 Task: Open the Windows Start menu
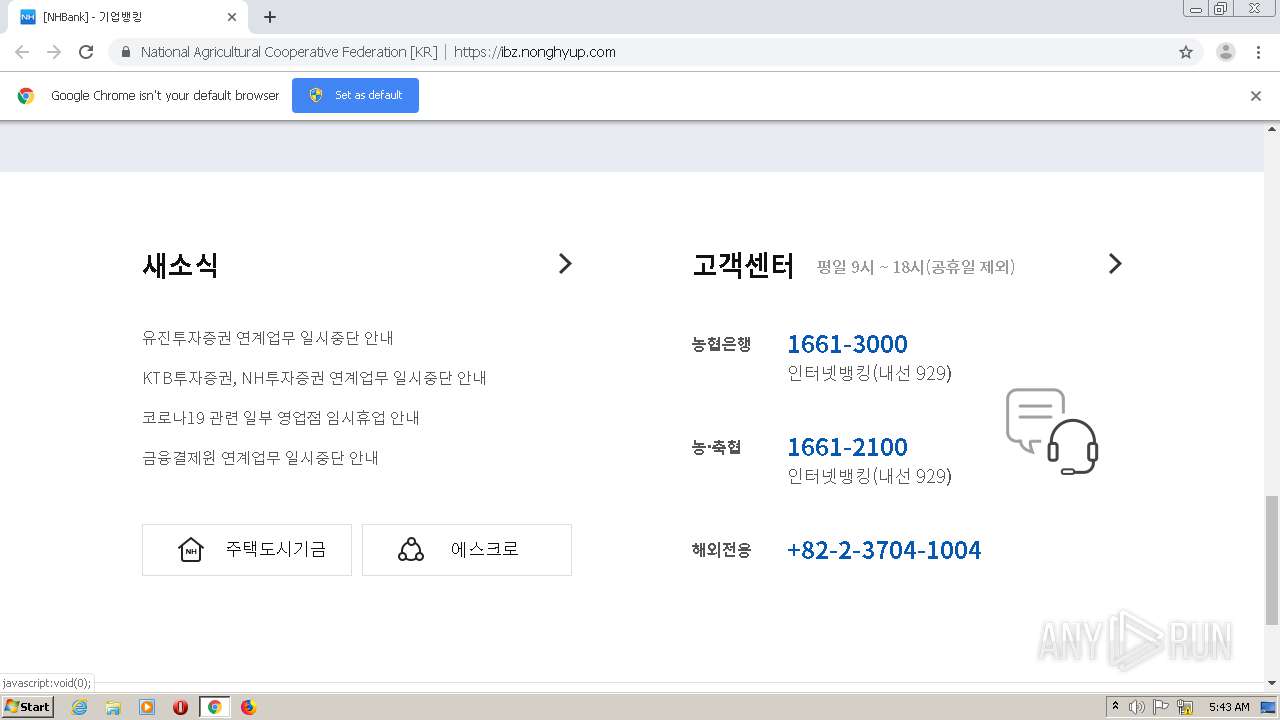[x=28, y=707]
